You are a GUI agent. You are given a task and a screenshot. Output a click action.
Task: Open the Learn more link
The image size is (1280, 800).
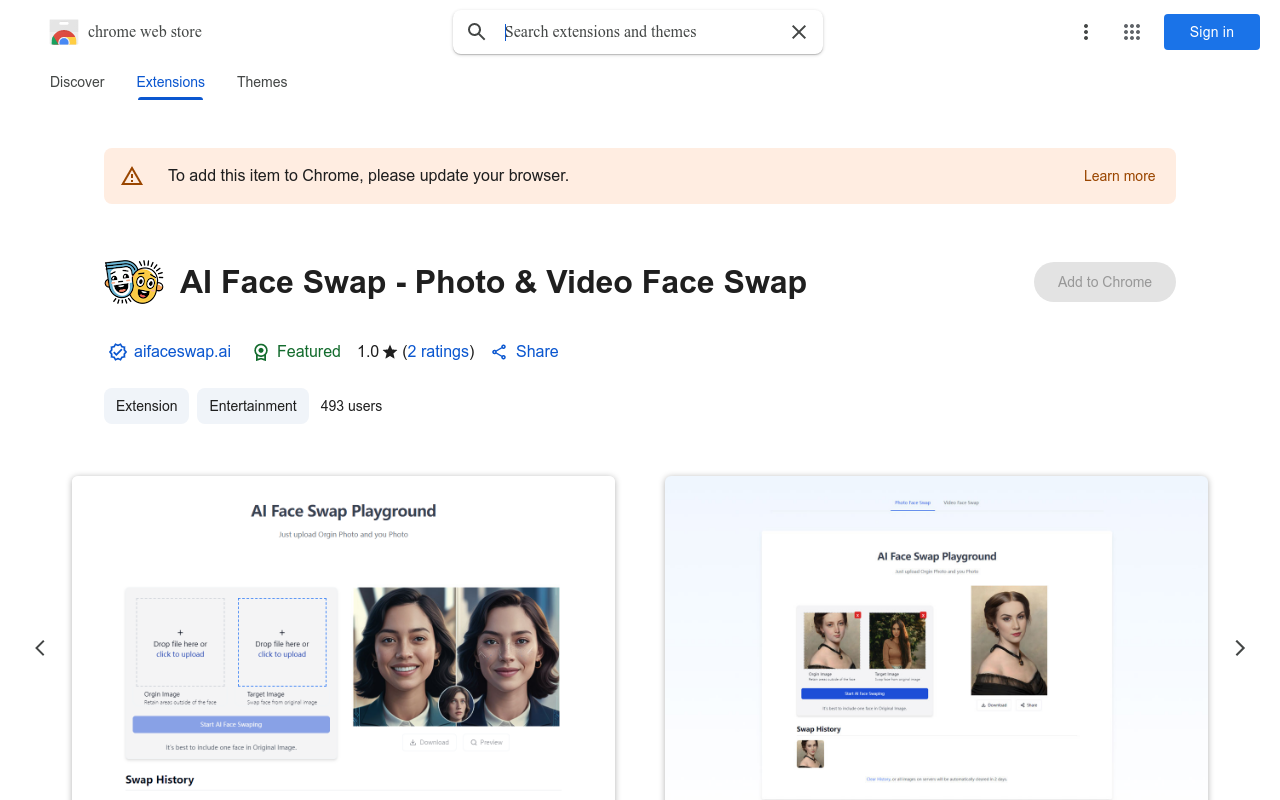pos(1119,176)
